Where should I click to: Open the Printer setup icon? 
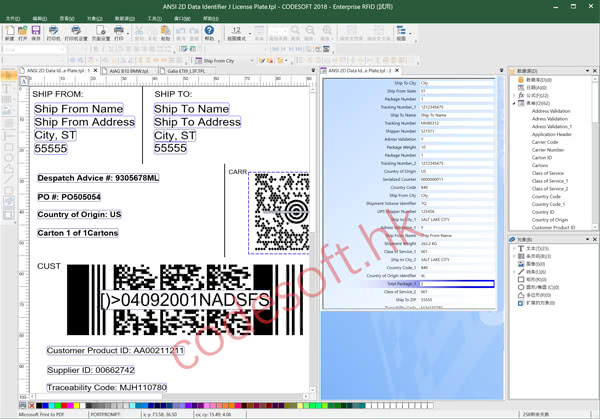[76, 31]
